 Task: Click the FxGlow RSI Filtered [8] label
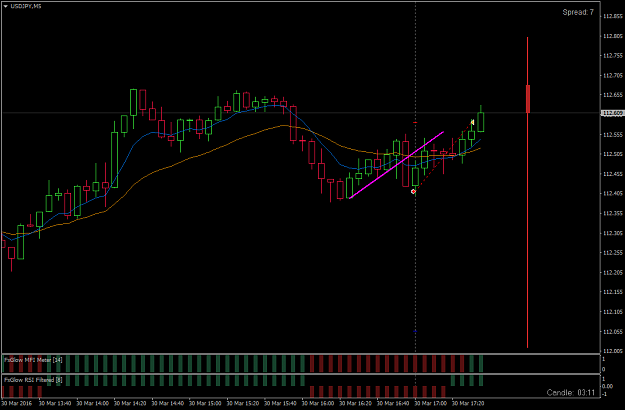(33, 380)
